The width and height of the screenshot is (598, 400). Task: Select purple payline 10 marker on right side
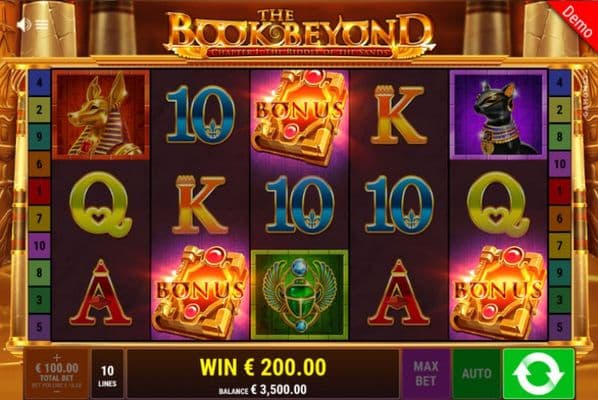tap(559, 164)
